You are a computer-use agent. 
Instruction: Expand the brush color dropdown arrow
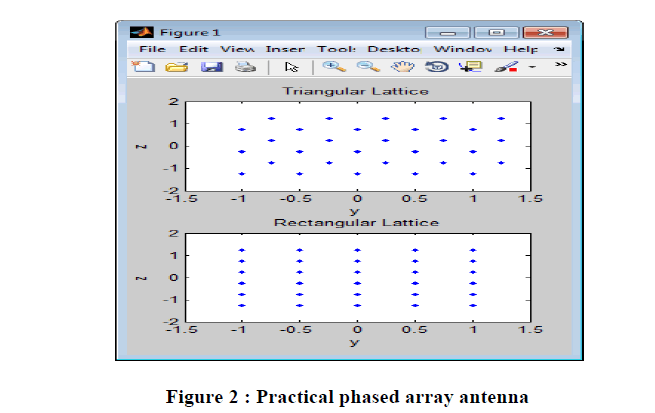coord(532,67)
